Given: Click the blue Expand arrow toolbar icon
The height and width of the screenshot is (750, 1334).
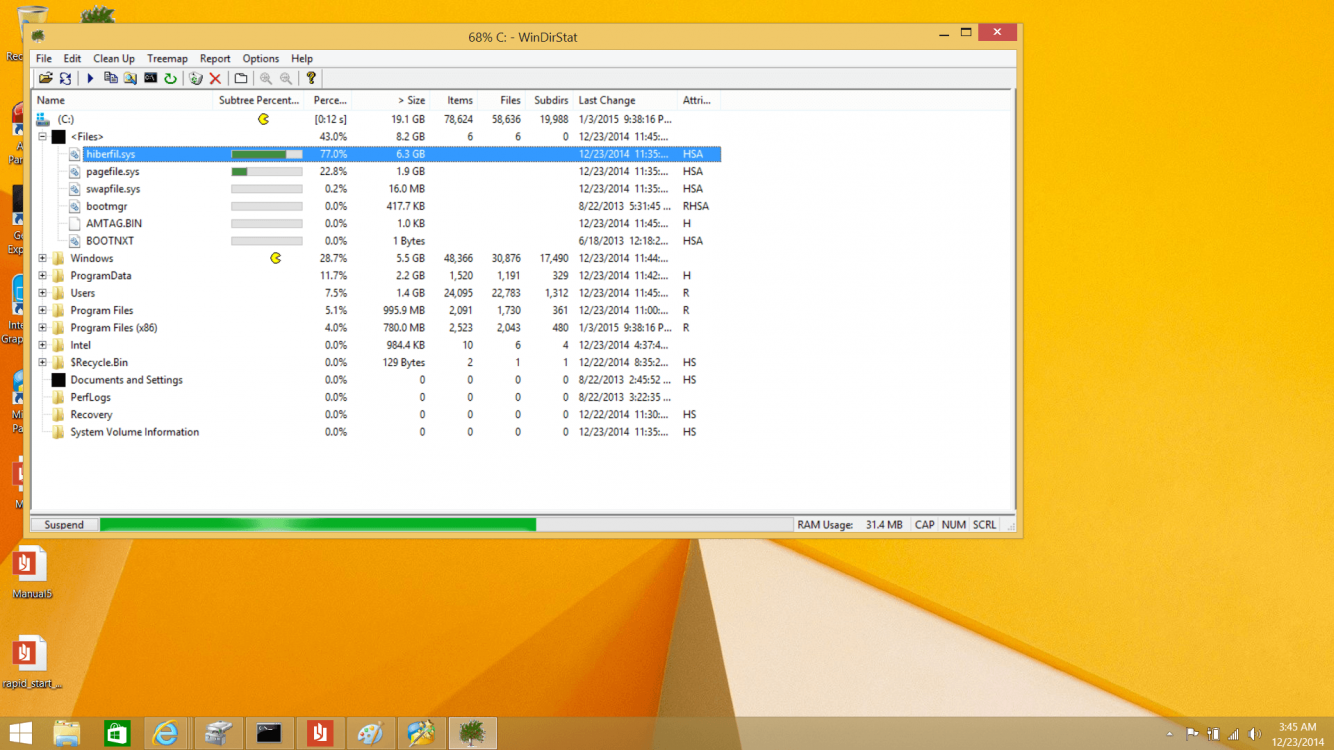Looking at the screenshot, I should tap(90, 78).
